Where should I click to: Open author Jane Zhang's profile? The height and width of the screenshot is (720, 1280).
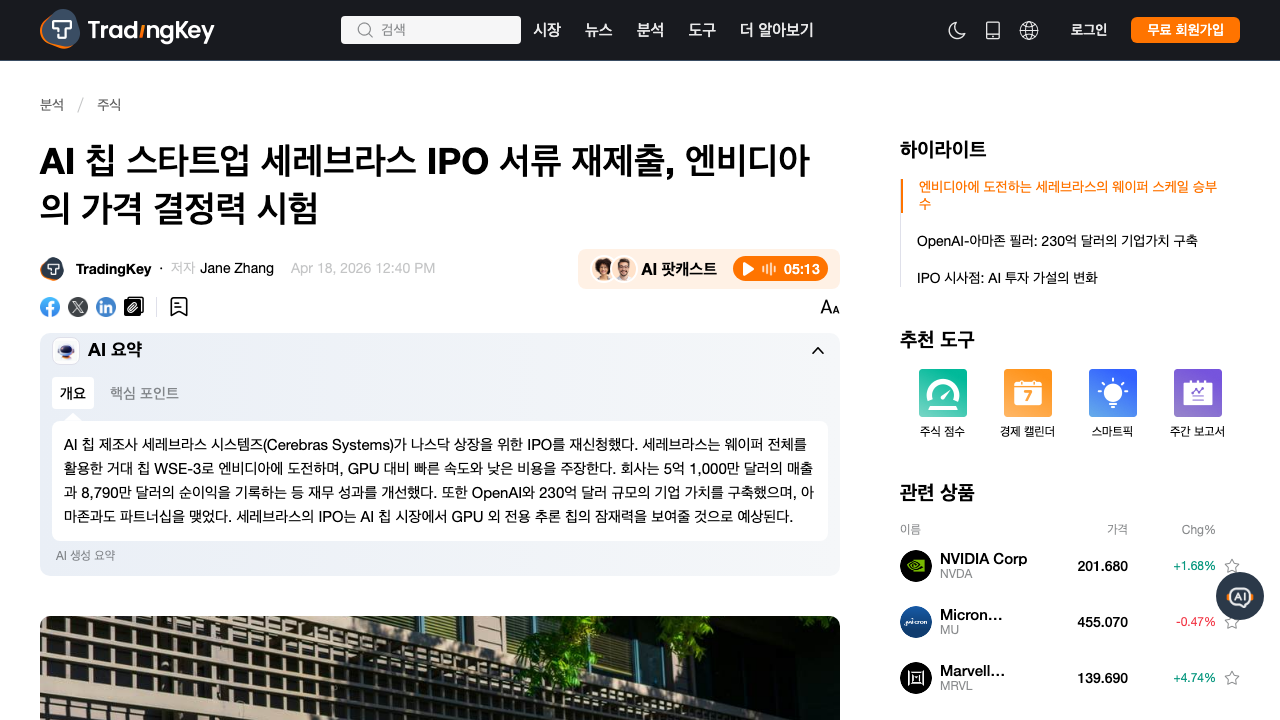pyautogui.click(x=237, y=268)
